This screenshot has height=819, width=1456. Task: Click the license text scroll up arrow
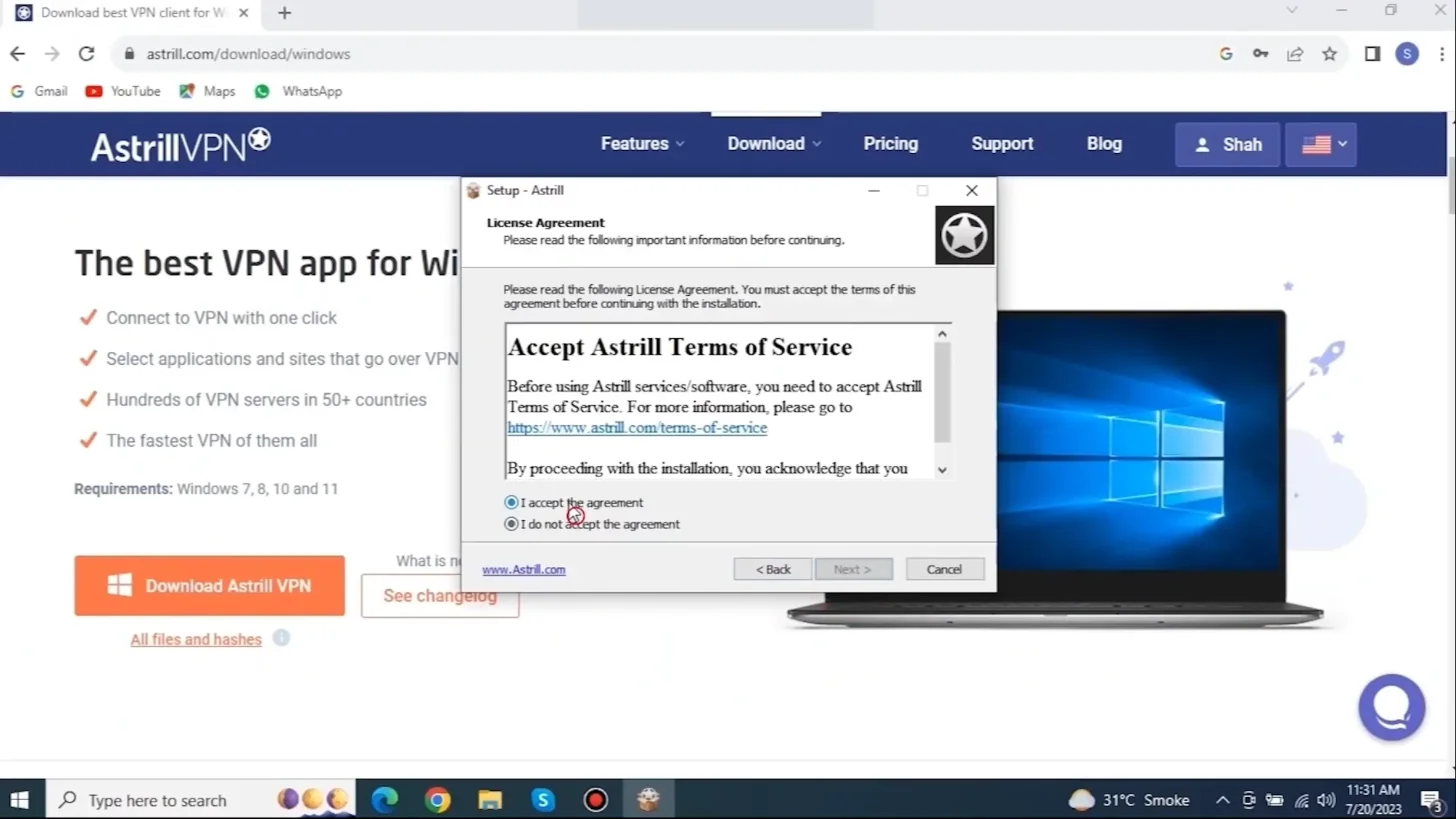[x=942, y=333]
